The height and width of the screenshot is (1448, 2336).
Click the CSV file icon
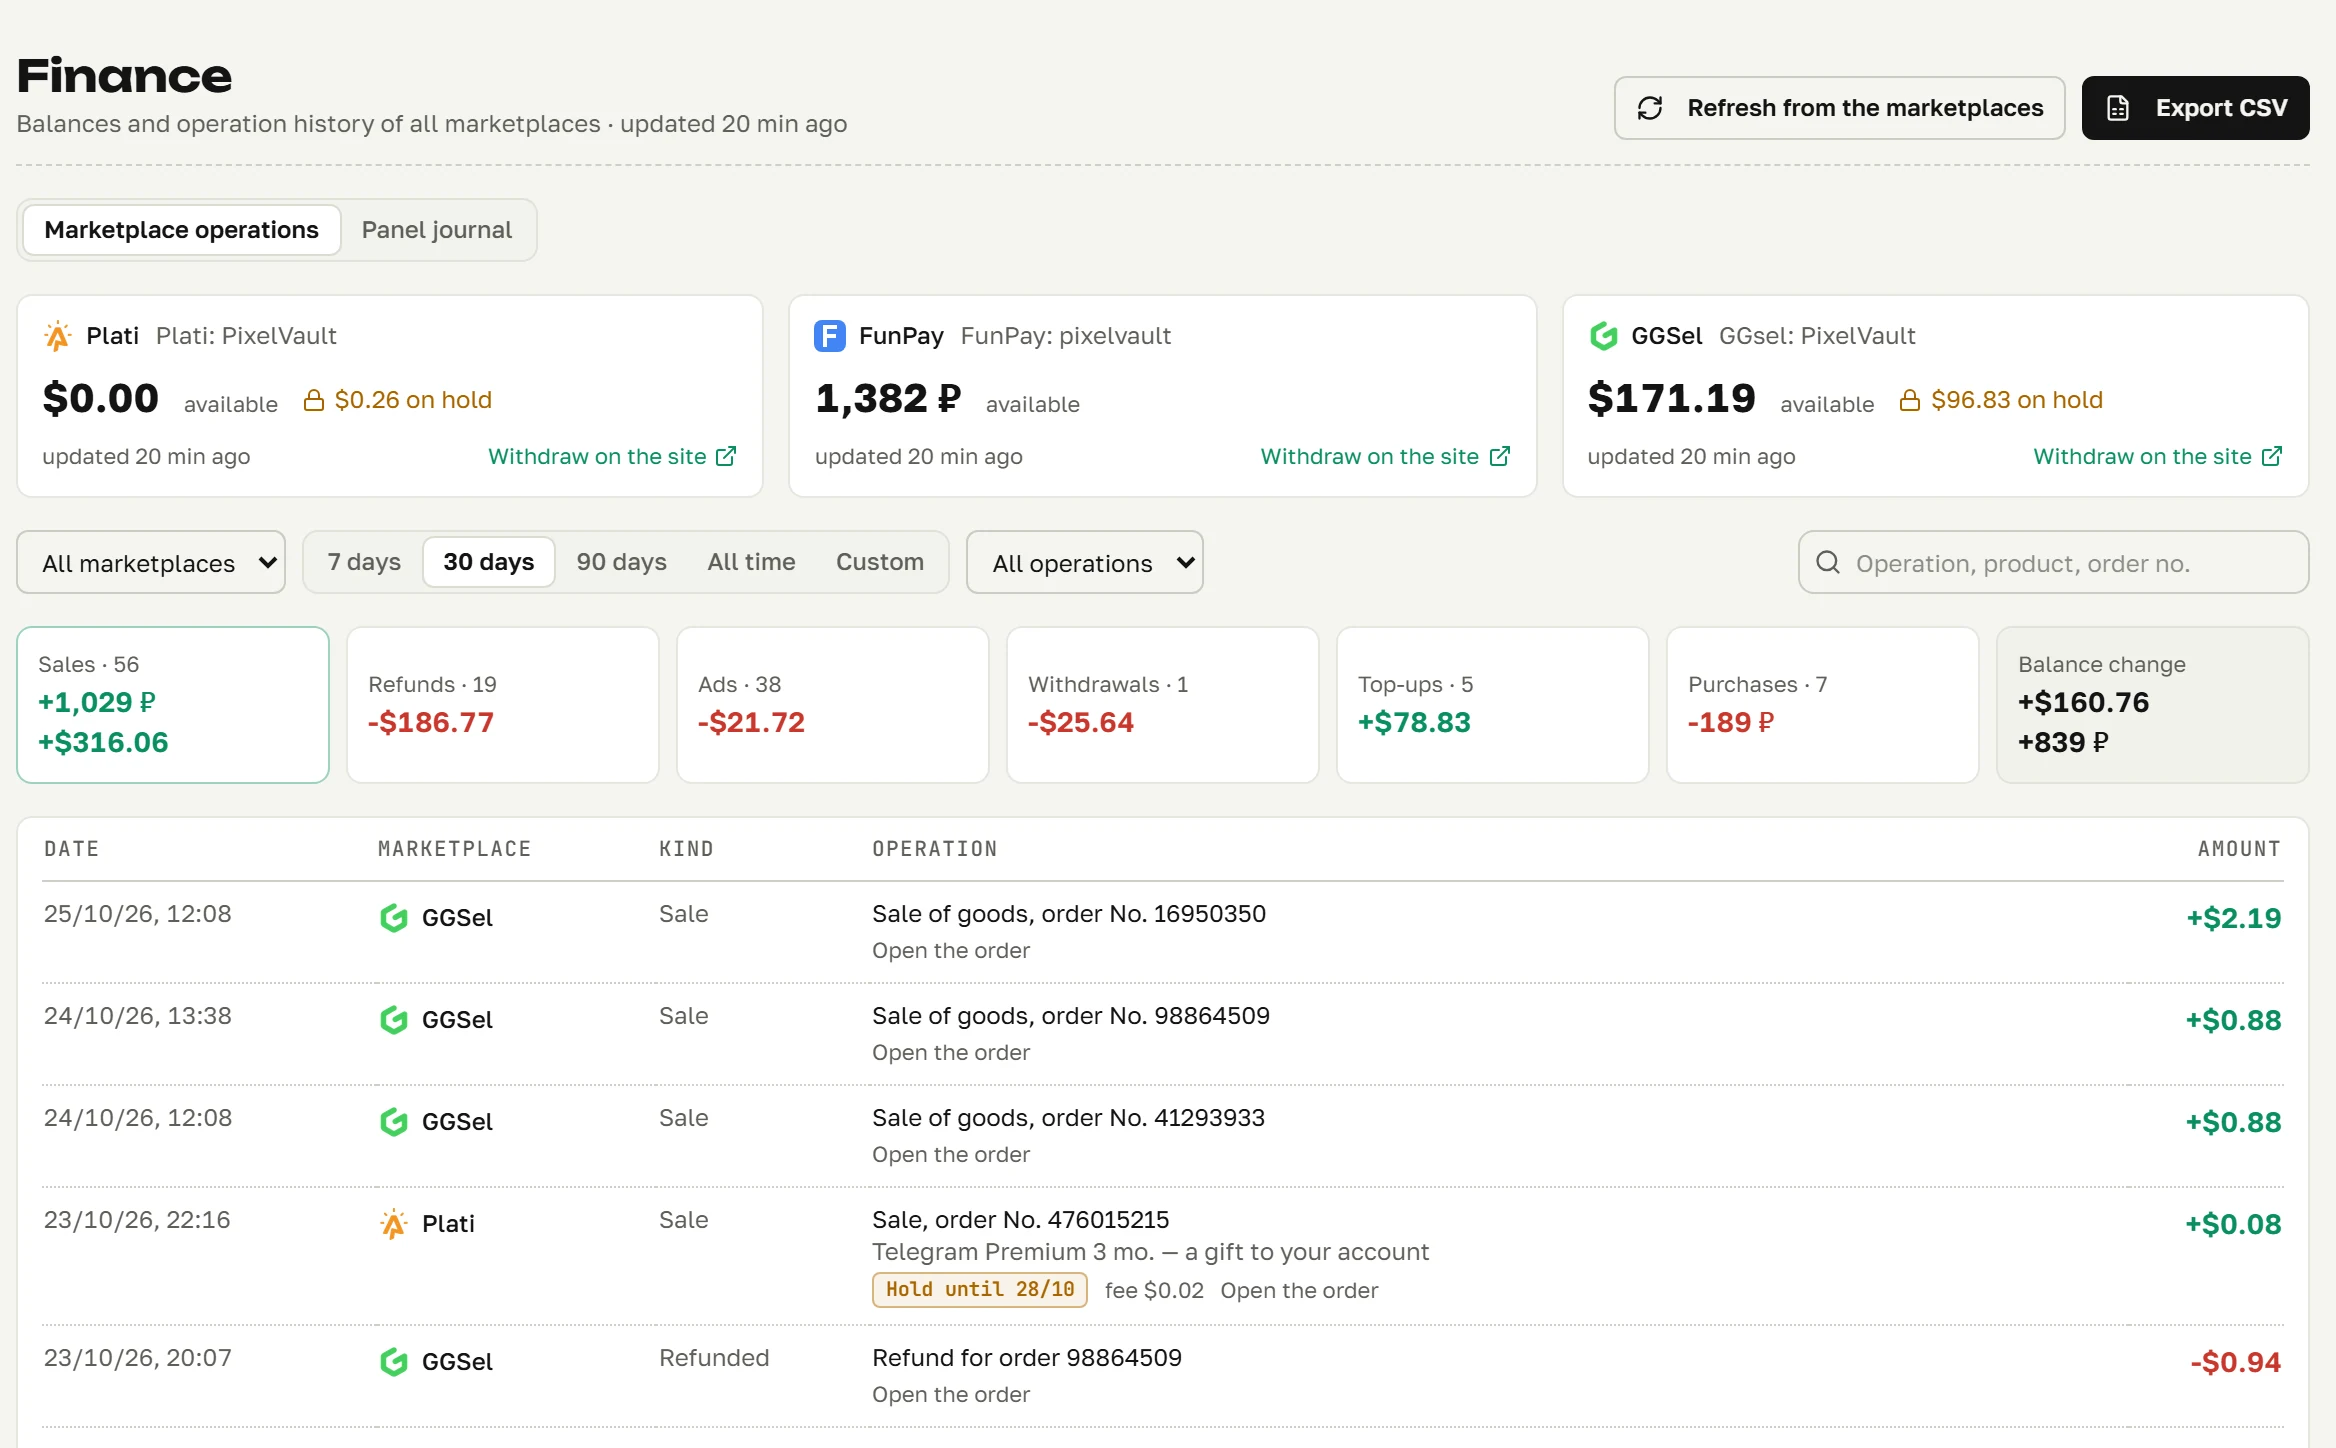tap(2118, 108)
